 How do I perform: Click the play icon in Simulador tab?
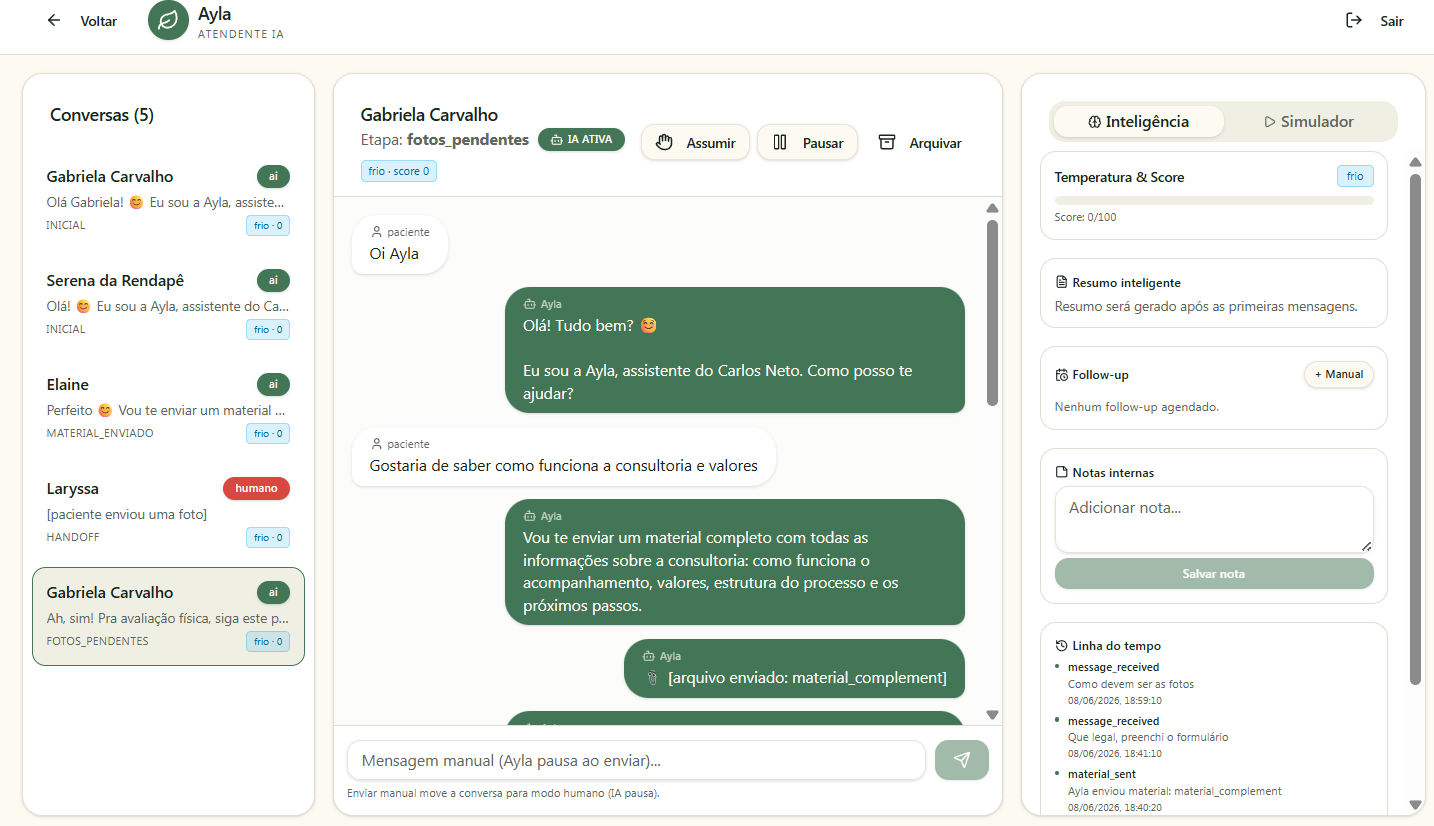1270,122
